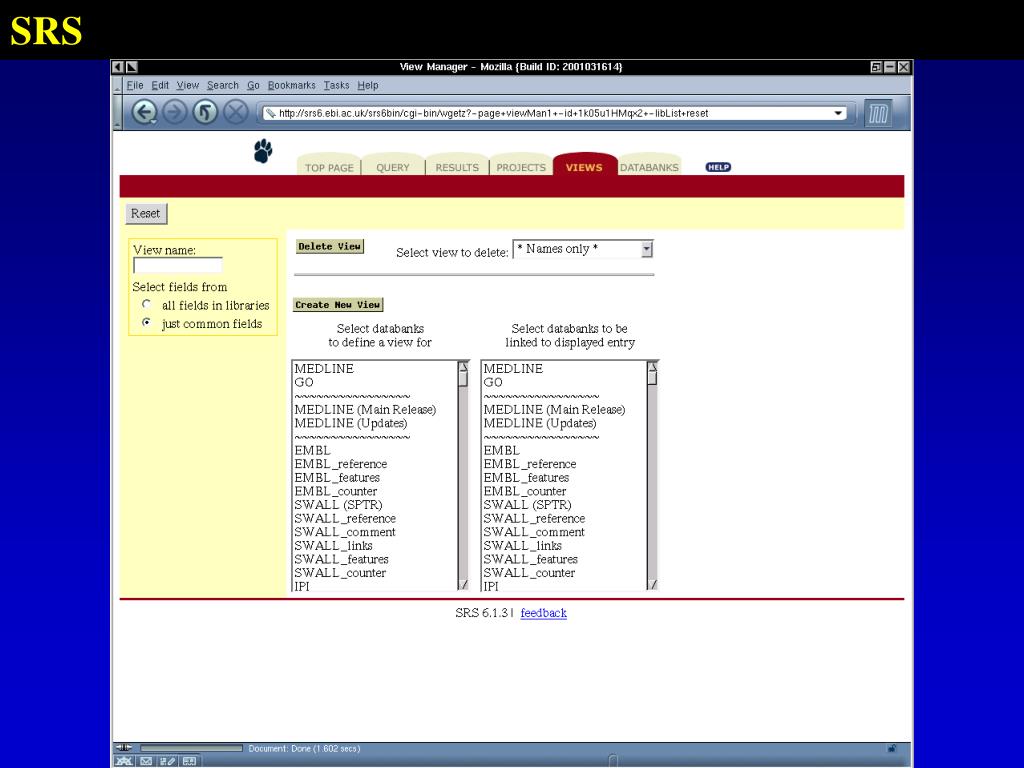Switch to the PROJECTS tab
The image size is (1024, 768).
[x=520, y=167]
